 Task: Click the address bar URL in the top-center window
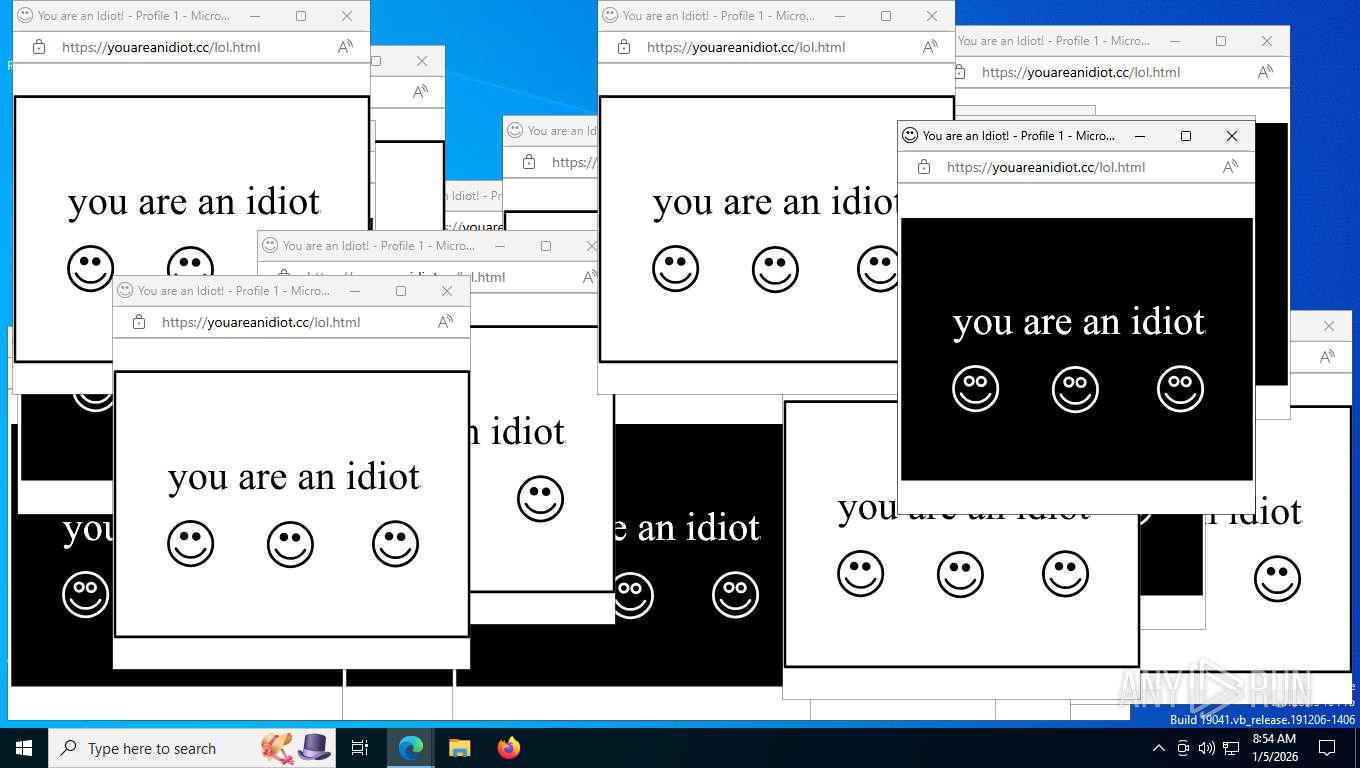(x=746, y=47)
